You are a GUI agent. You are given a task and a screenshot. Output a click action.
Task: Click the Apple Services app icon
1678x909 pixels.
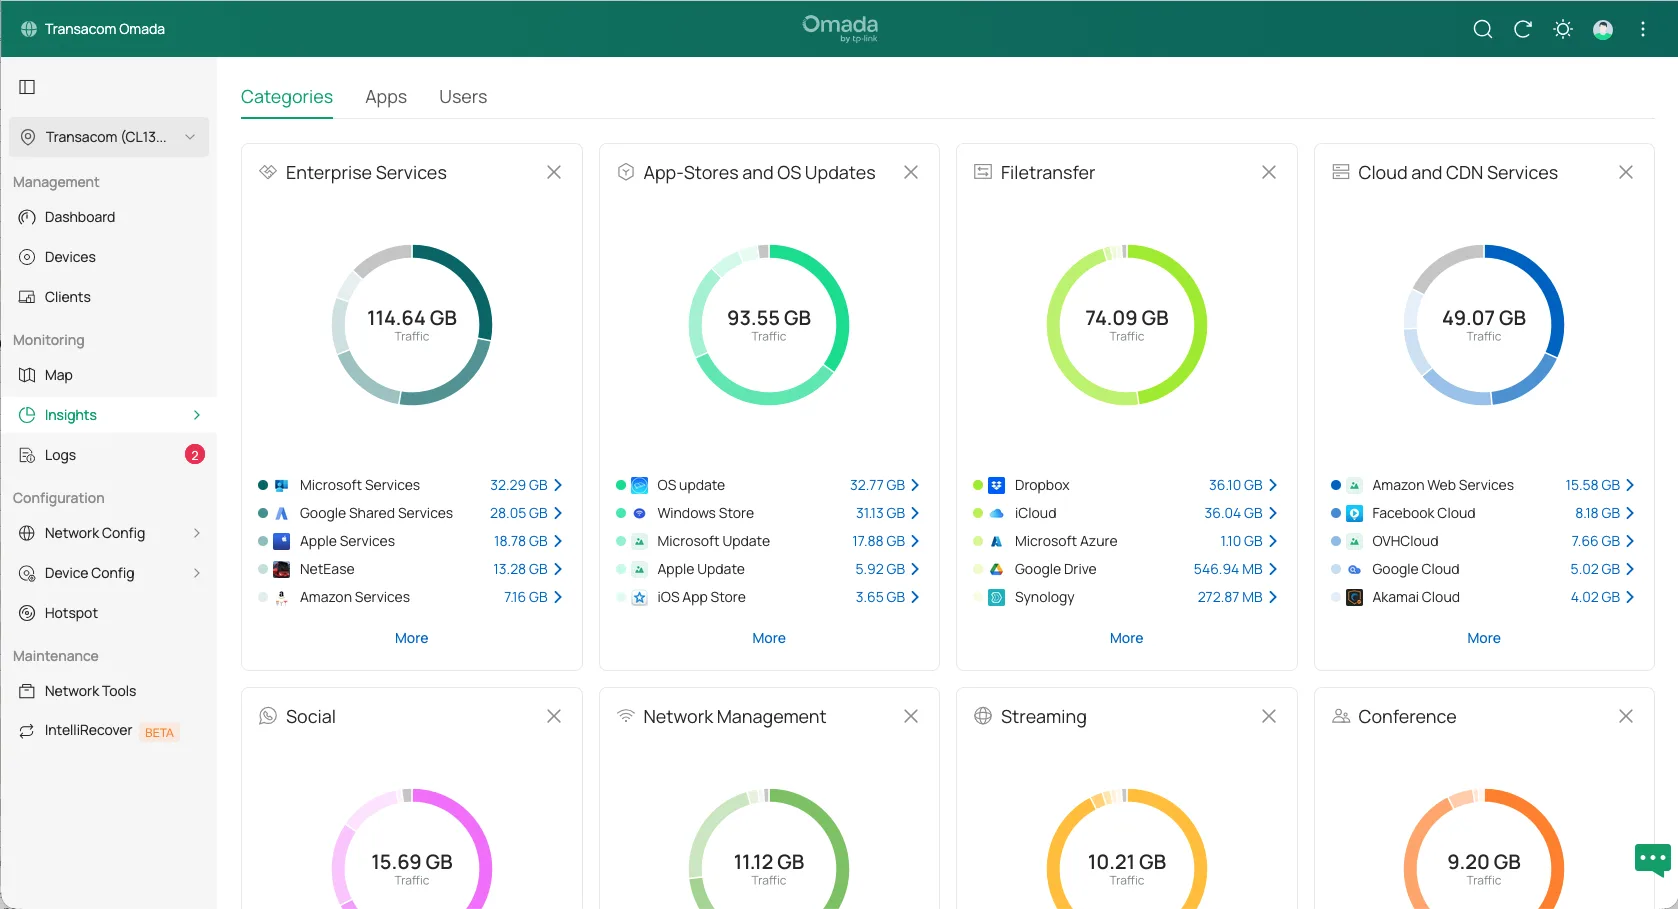click(x=282, y=541)
